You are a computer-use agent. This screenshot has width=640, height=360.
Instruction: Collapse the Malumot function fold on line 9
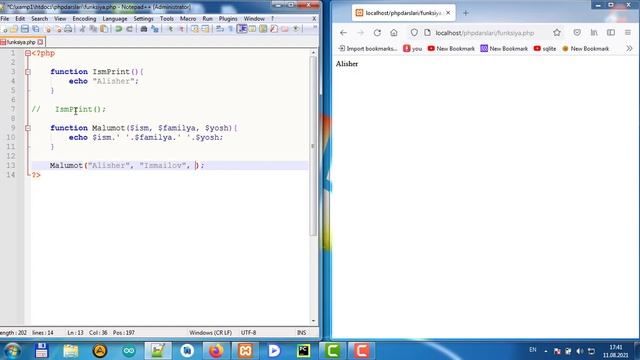28,128
